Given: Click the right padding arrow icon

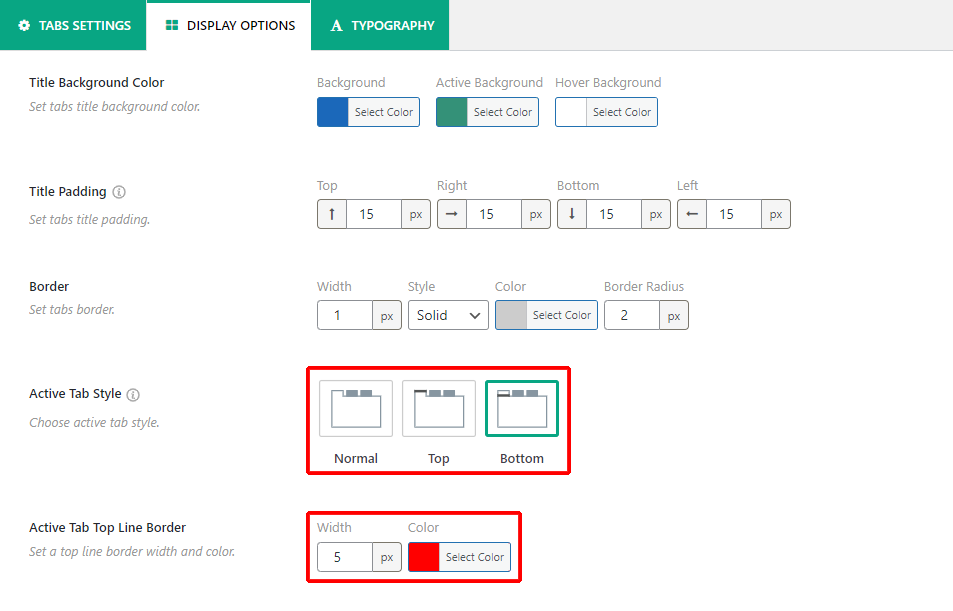Looking at the screenshot, I should 452,214.
